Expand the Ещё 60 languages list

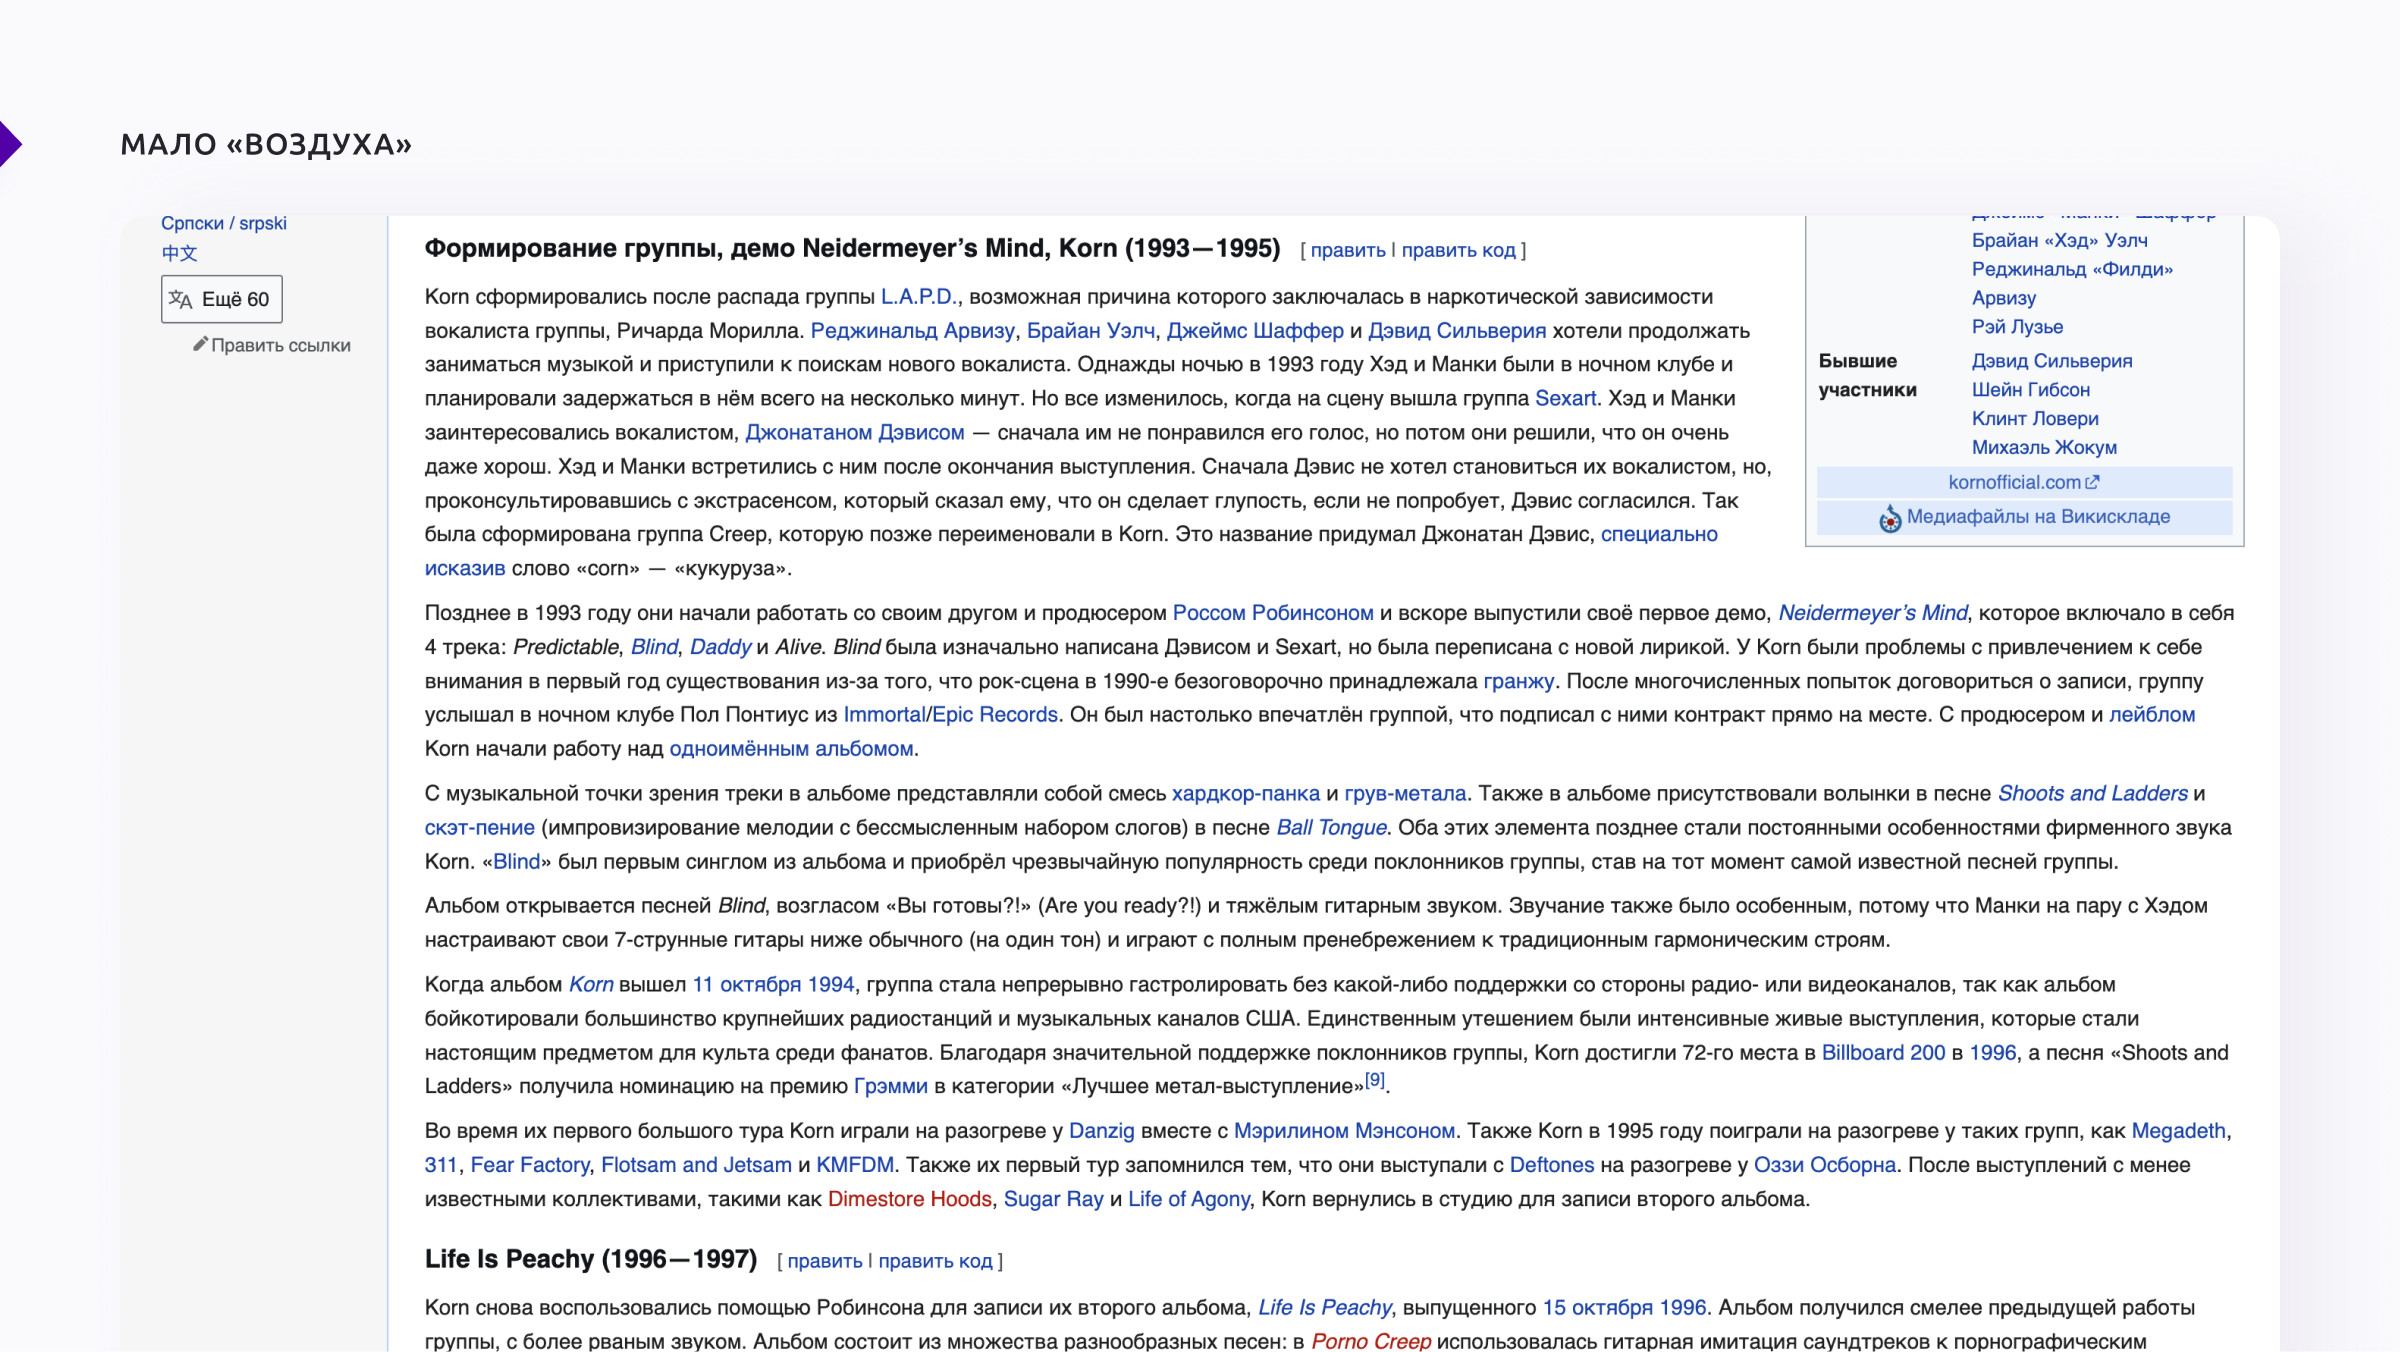point(222,299)
